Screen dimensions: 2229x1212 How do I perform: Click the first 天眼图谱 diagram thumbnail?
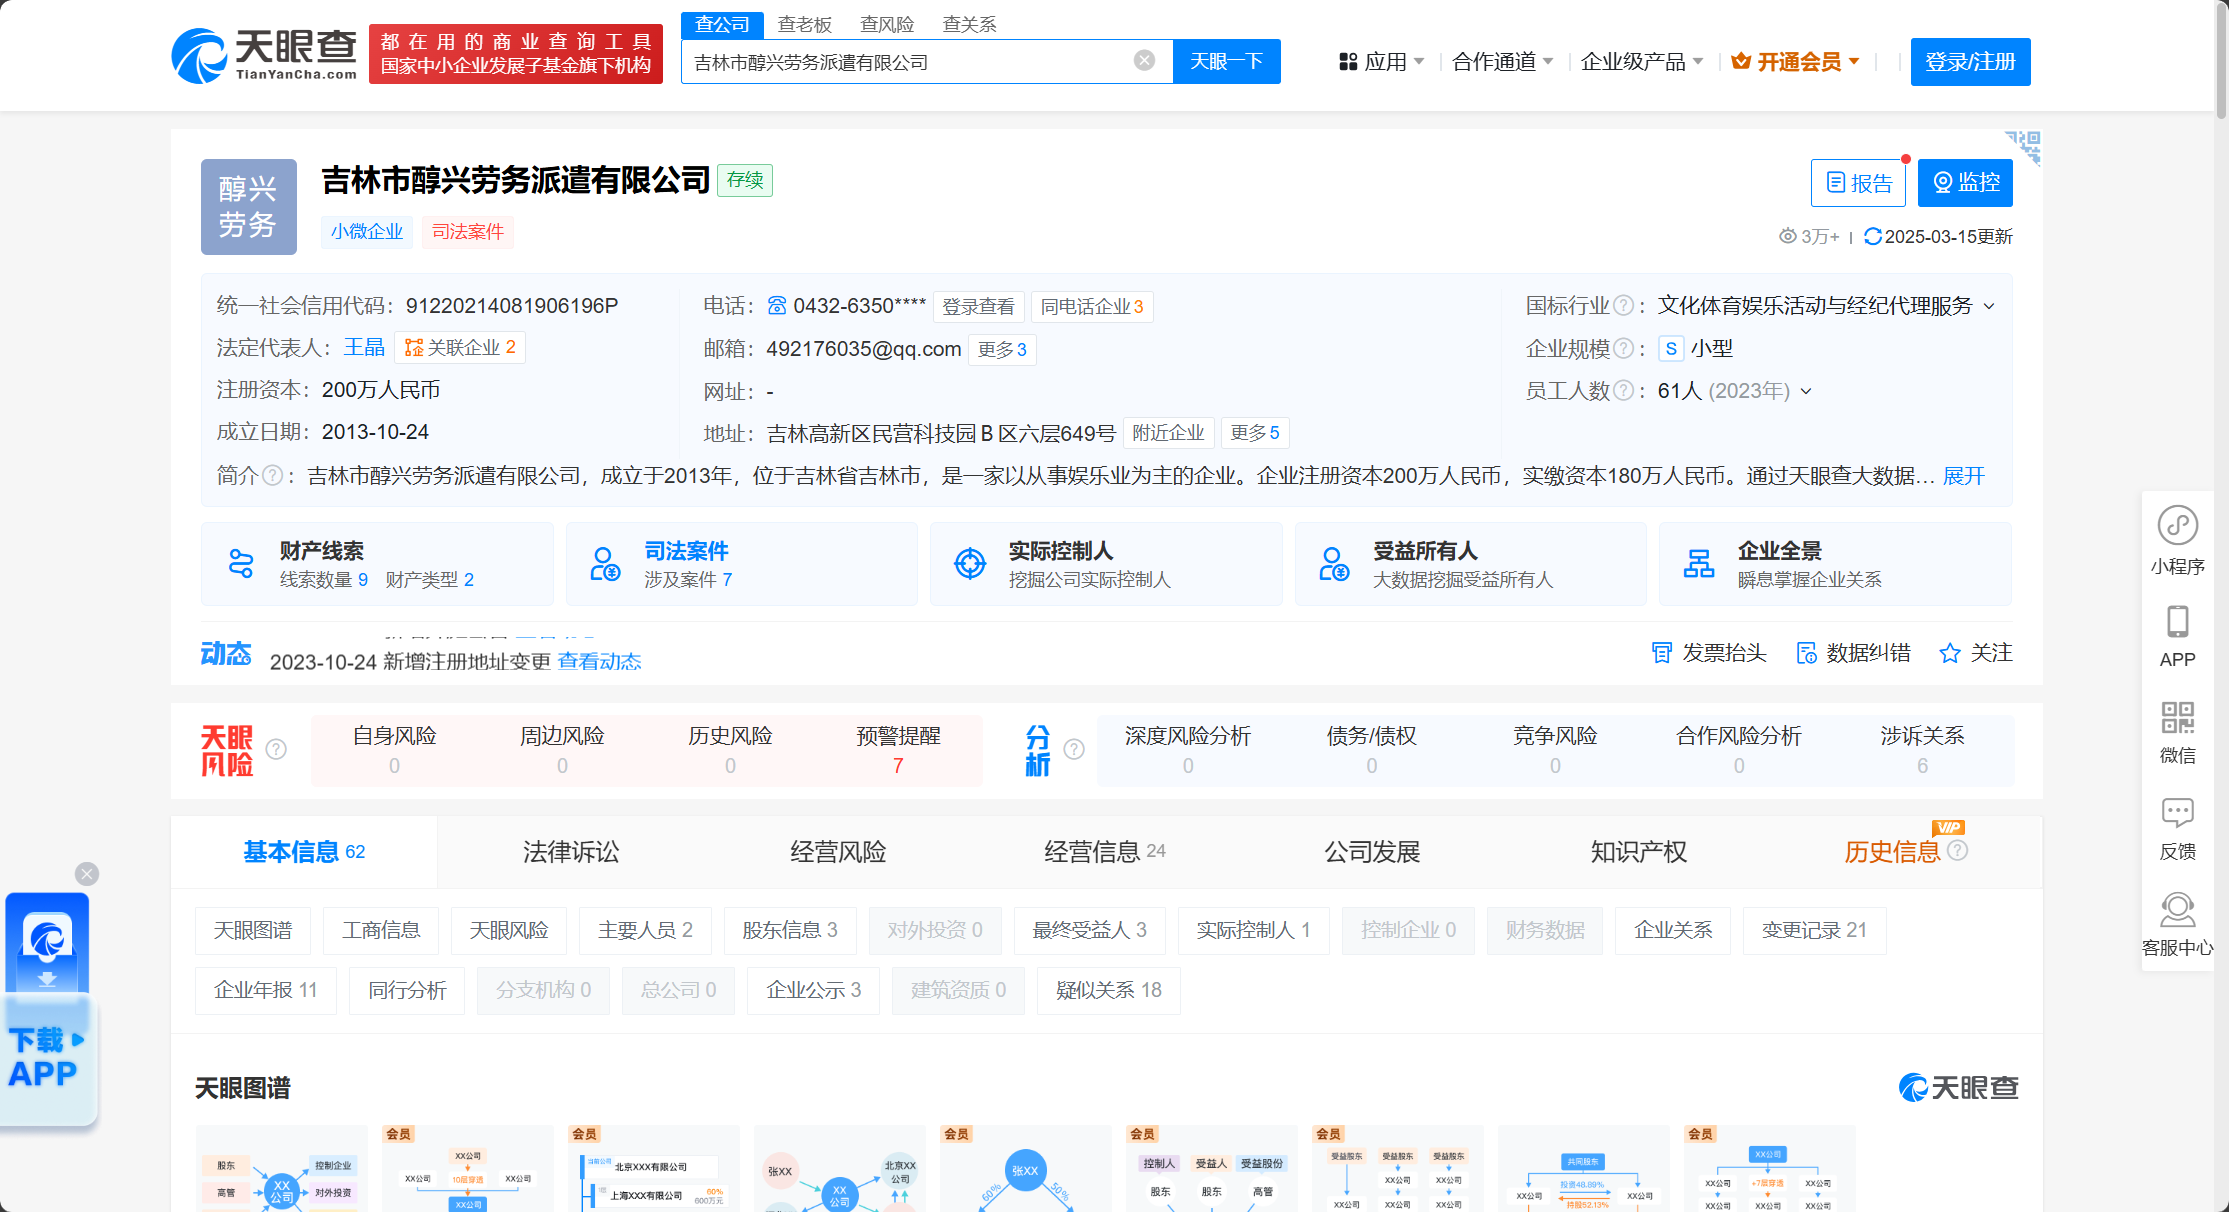pos(282,1168)
